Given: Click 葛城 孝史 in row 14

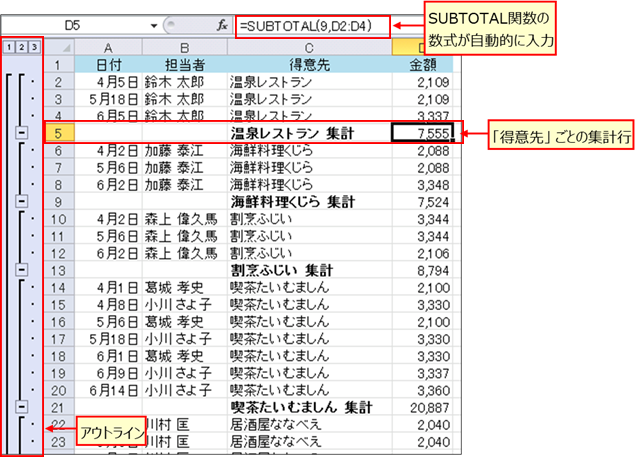Looking at the screenshot, I should coord(185,287).
